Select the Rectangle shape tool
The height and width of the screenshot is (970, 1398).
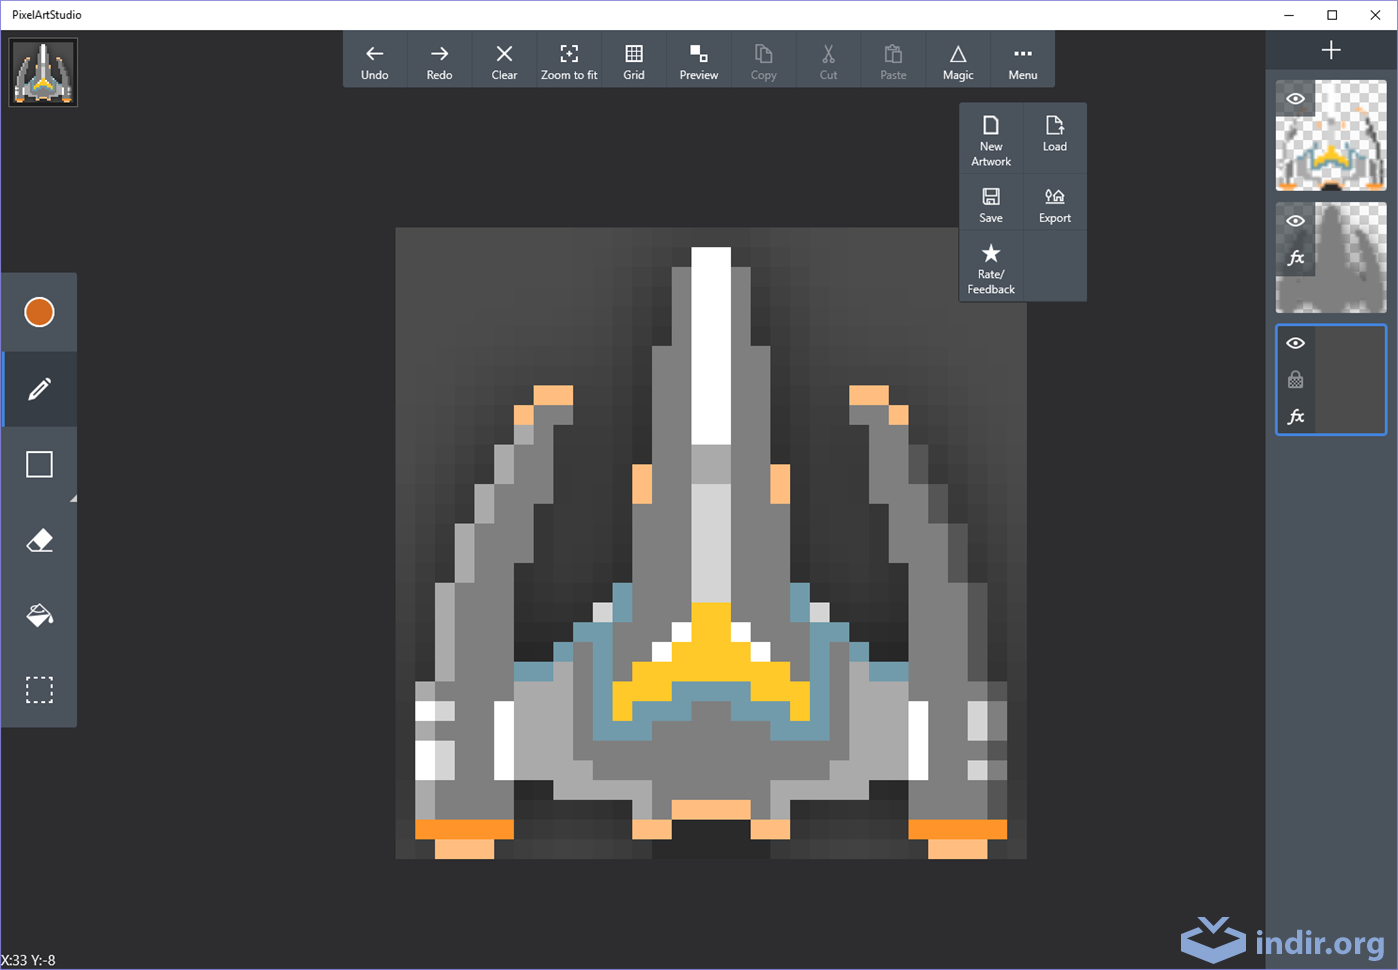point(39,463)
